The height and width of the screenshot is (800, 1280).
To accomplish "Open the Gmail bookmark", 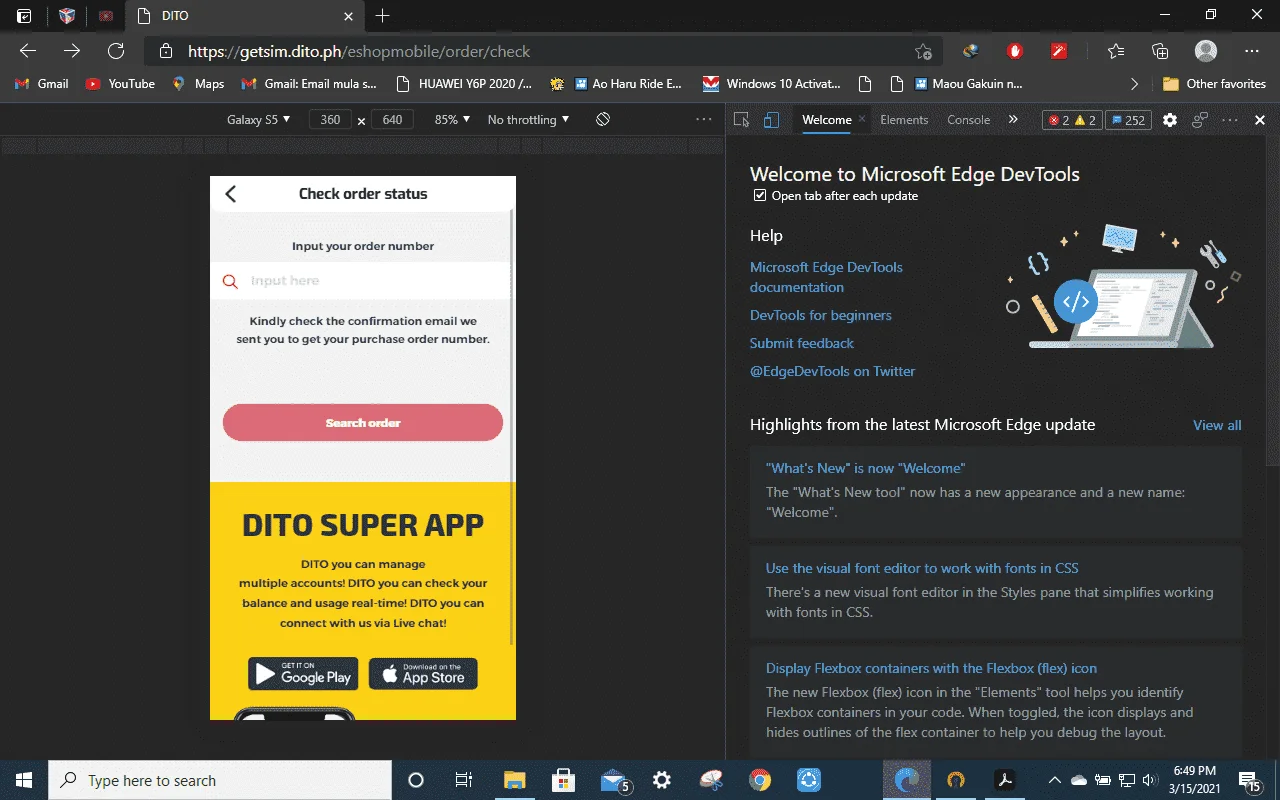I will [42, 84].
